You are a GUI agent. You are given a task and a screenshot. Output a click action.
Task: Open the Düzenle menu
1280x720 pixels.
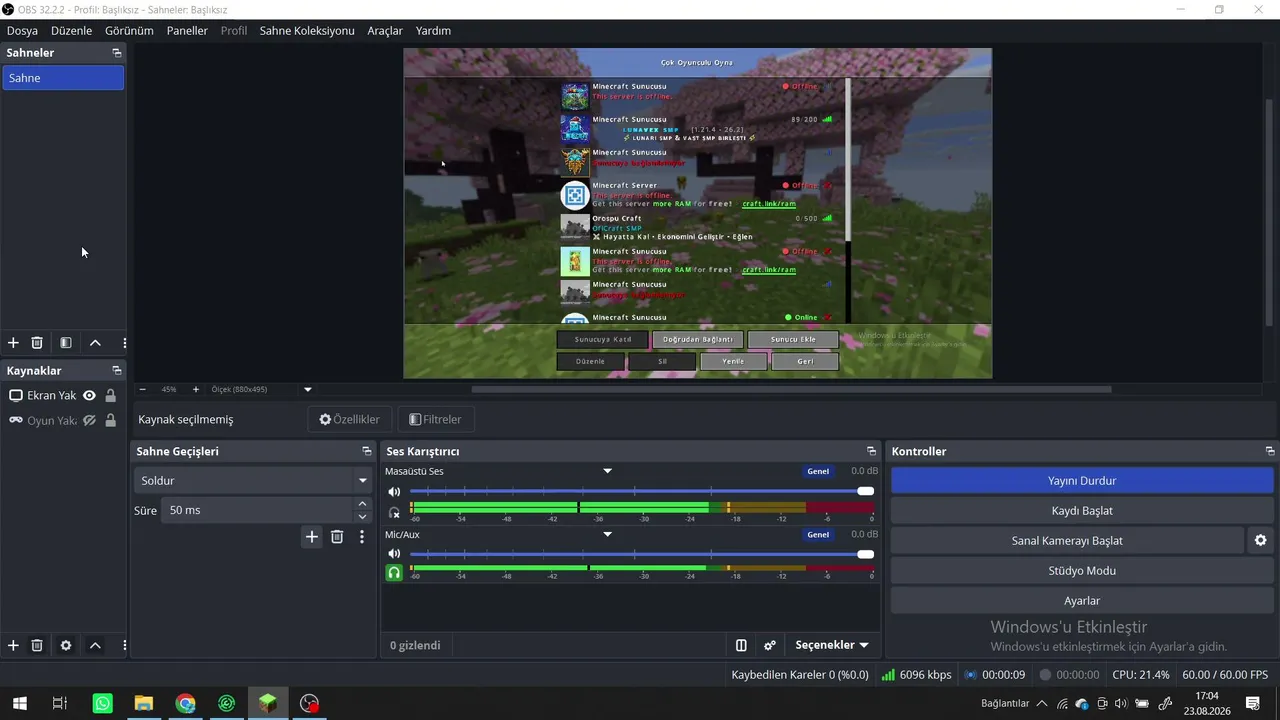click(x=71, y=31)
